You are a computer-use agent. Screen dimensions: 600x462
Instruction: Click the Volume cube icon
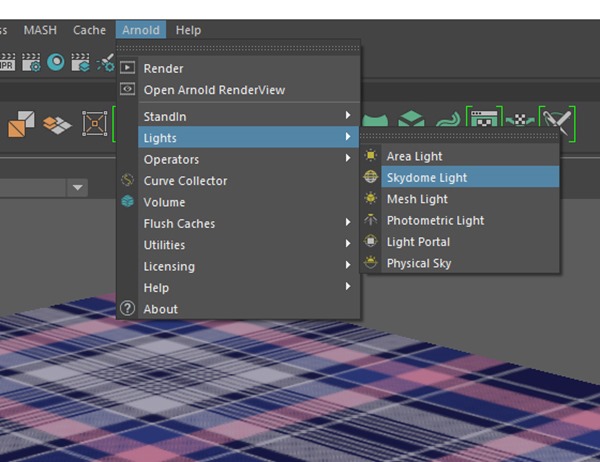tap(127, 201)
